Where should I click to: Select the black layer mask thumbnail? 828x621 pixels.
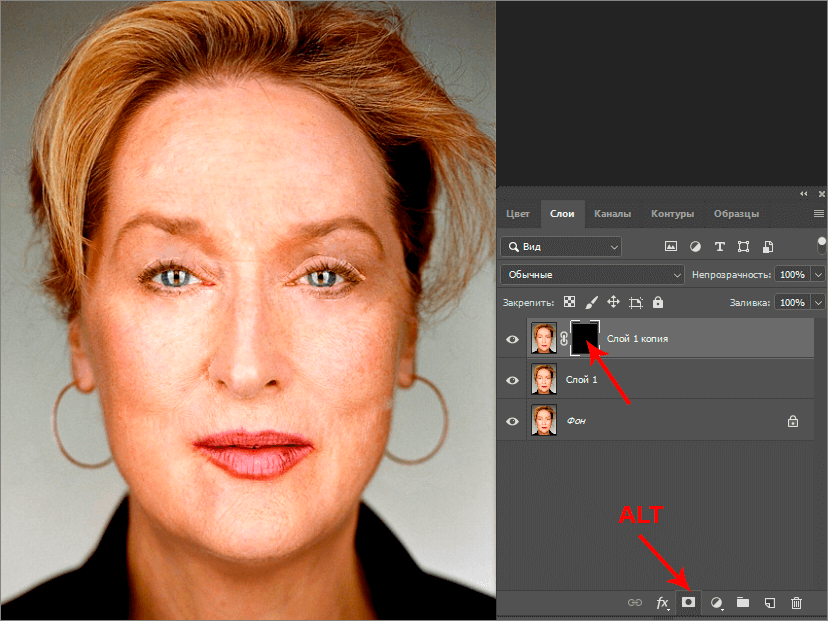(x=584, y=338)
